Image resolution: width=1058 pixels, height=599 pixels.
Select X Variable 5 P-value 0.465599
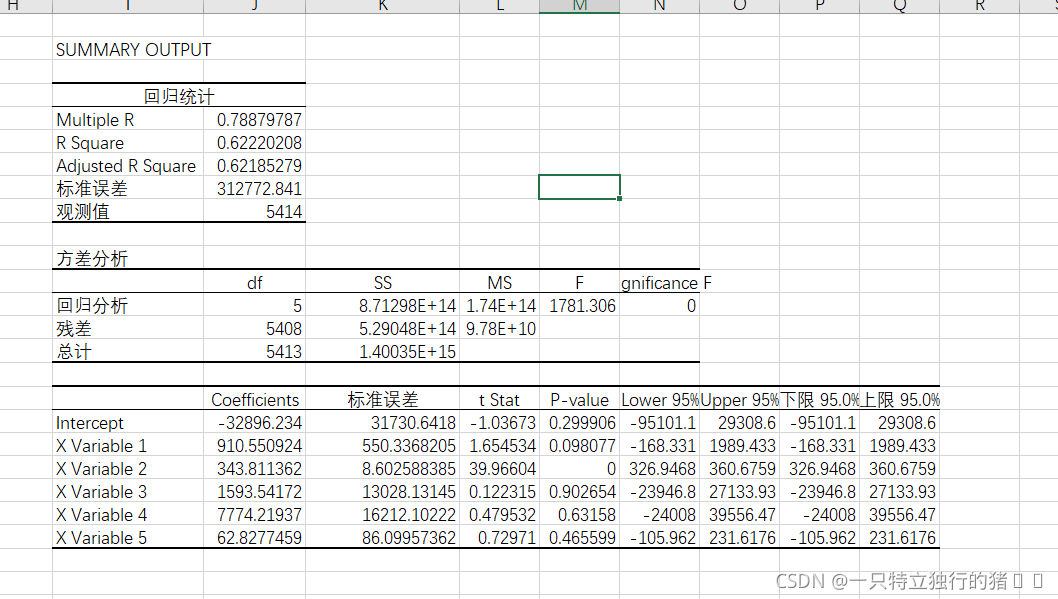580,538
